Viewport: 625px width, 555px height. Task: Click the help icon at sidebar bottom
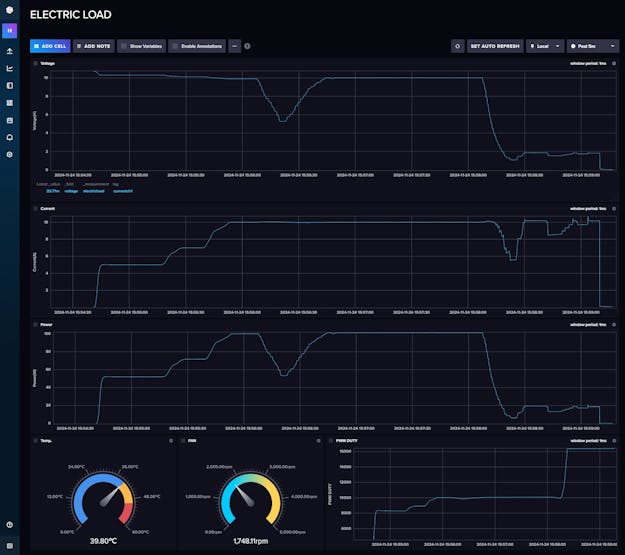tap(10, 524)
